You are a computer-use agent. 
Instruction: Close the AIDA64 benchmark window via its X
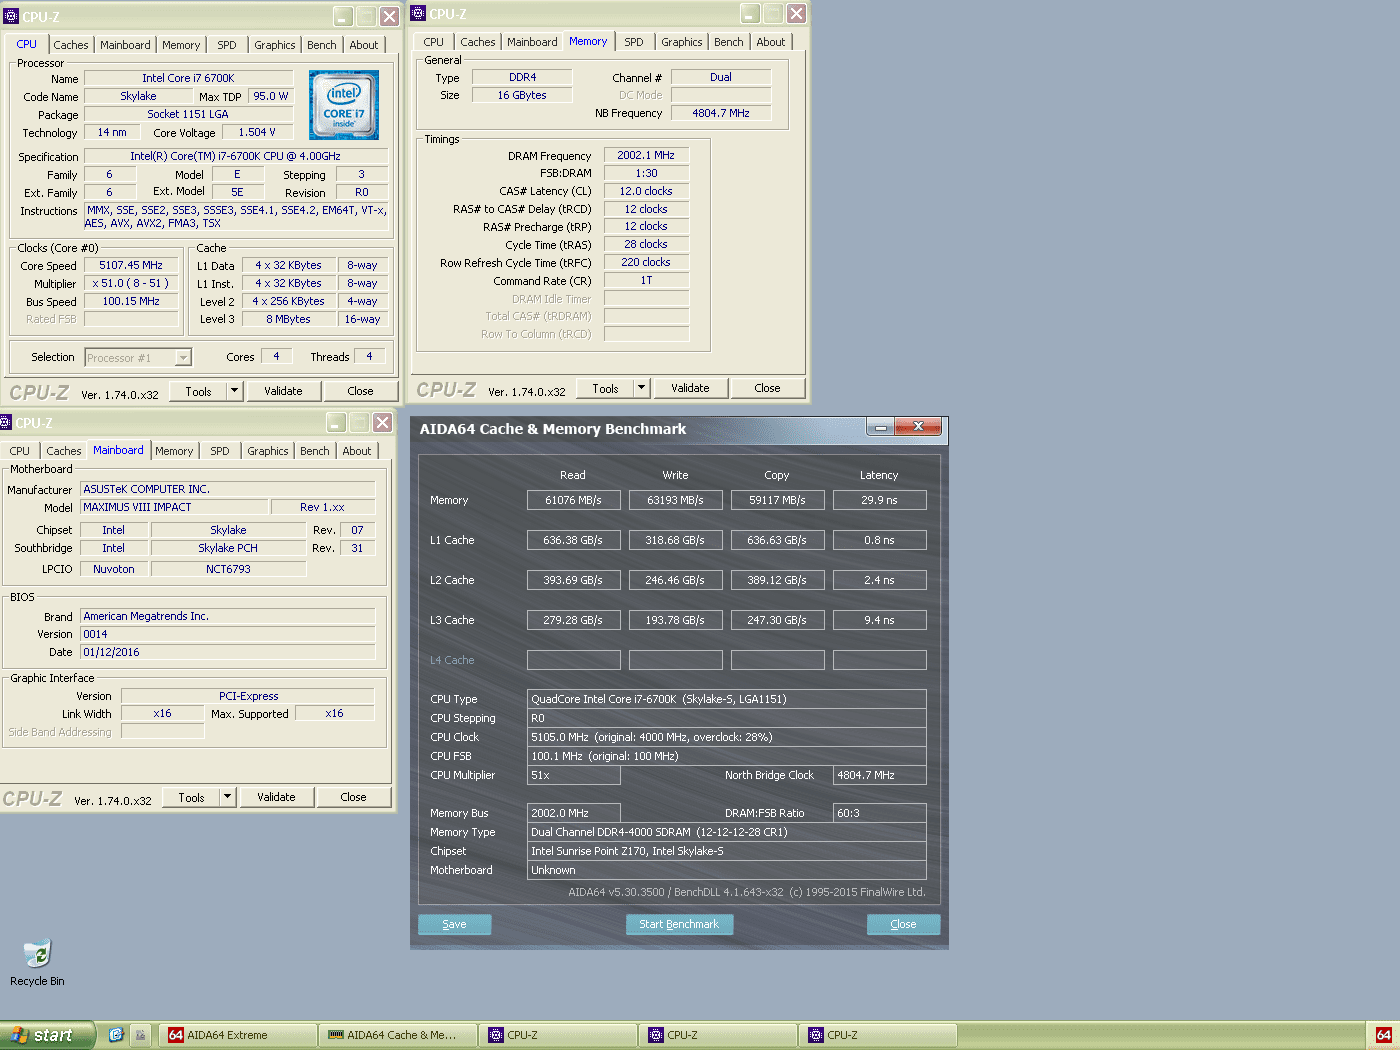click(x=918, y=427)
